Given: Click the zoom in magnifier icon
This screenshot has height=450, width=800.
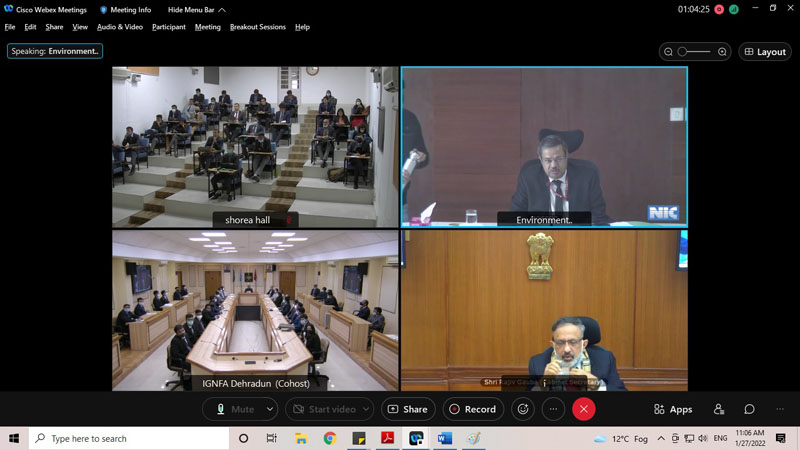Looking at the screenshot, I should (722, 52).
